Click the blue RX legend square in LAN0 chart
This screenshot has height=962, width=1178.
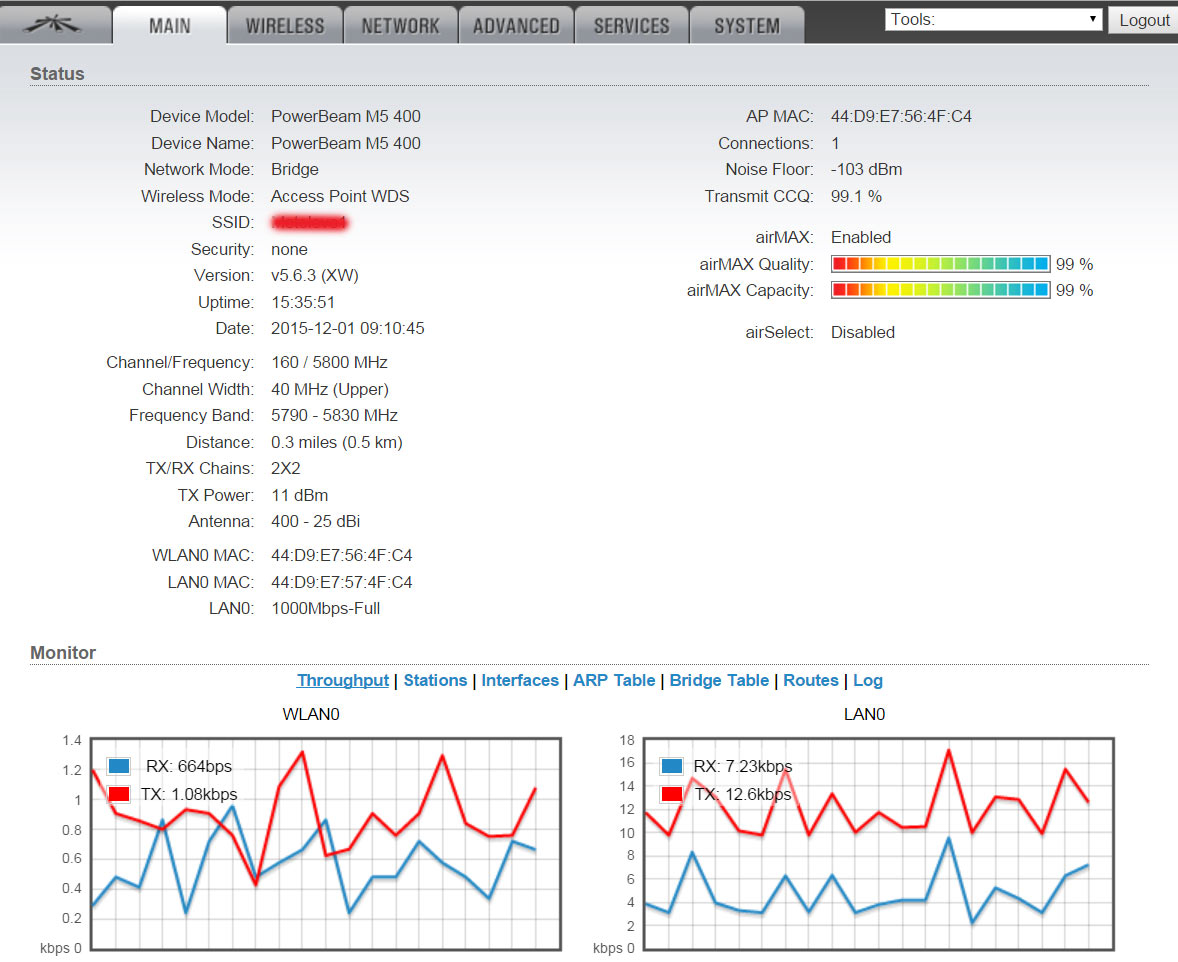[671, 766]
